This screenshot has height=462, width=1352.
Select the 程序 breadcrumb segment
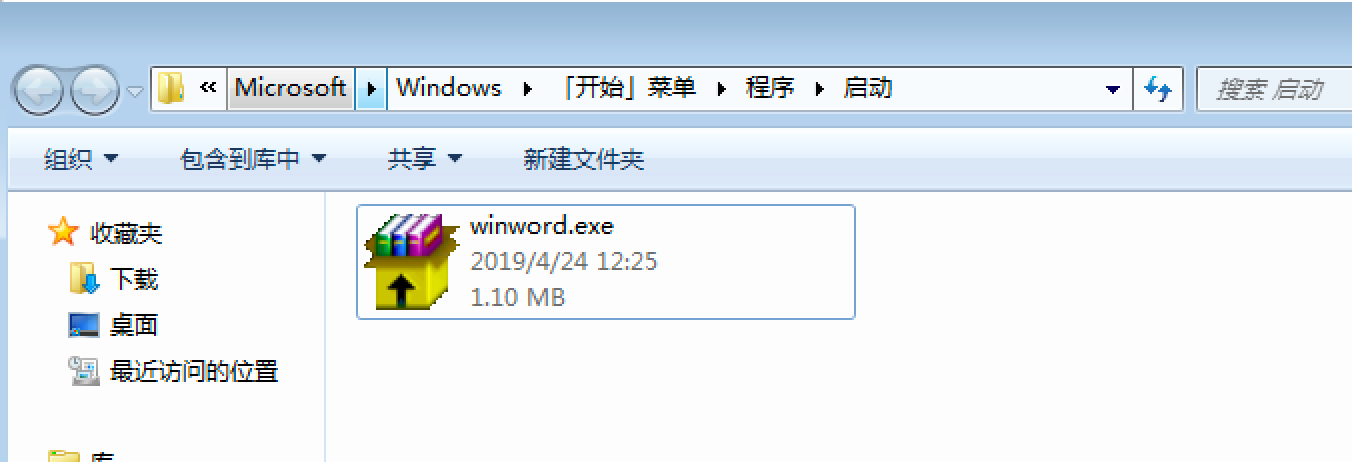click(770, 88)
